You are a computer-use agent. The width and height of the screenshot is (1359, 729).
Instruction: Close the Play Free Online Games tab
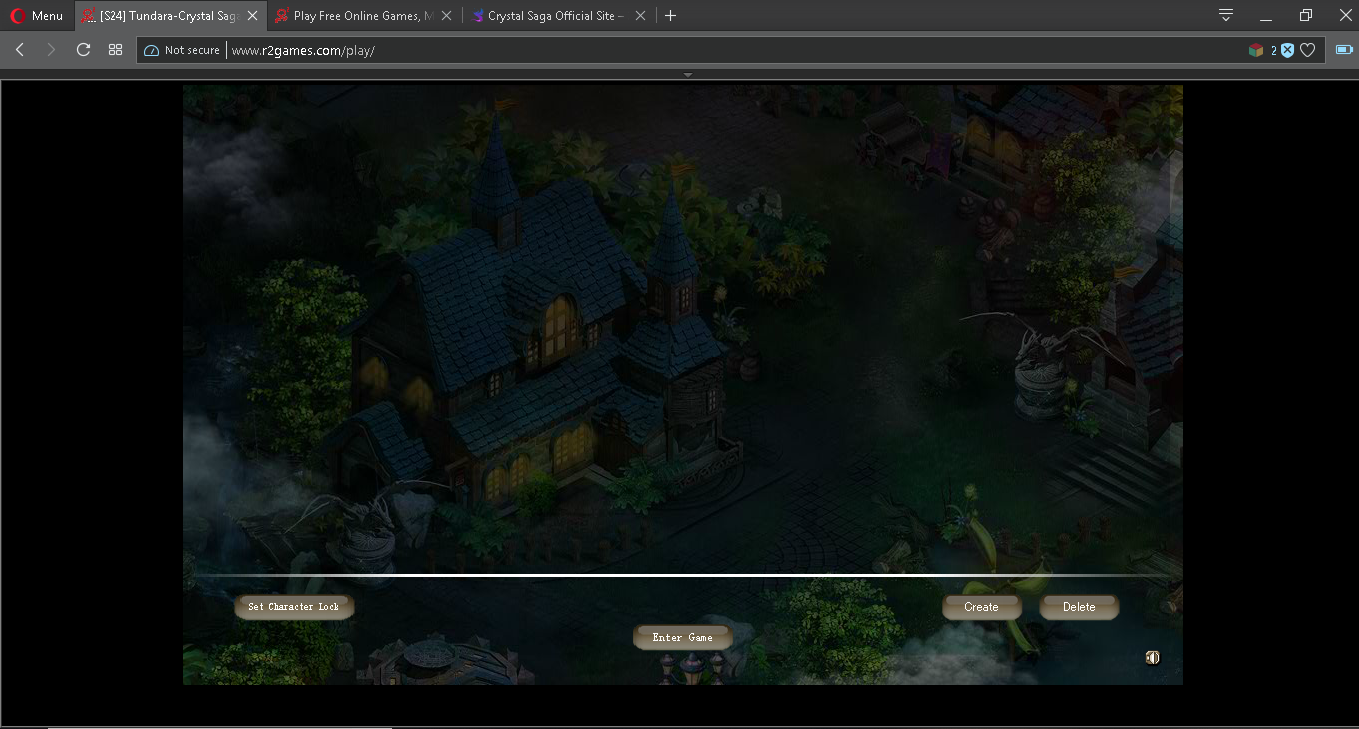coord(446,16)
